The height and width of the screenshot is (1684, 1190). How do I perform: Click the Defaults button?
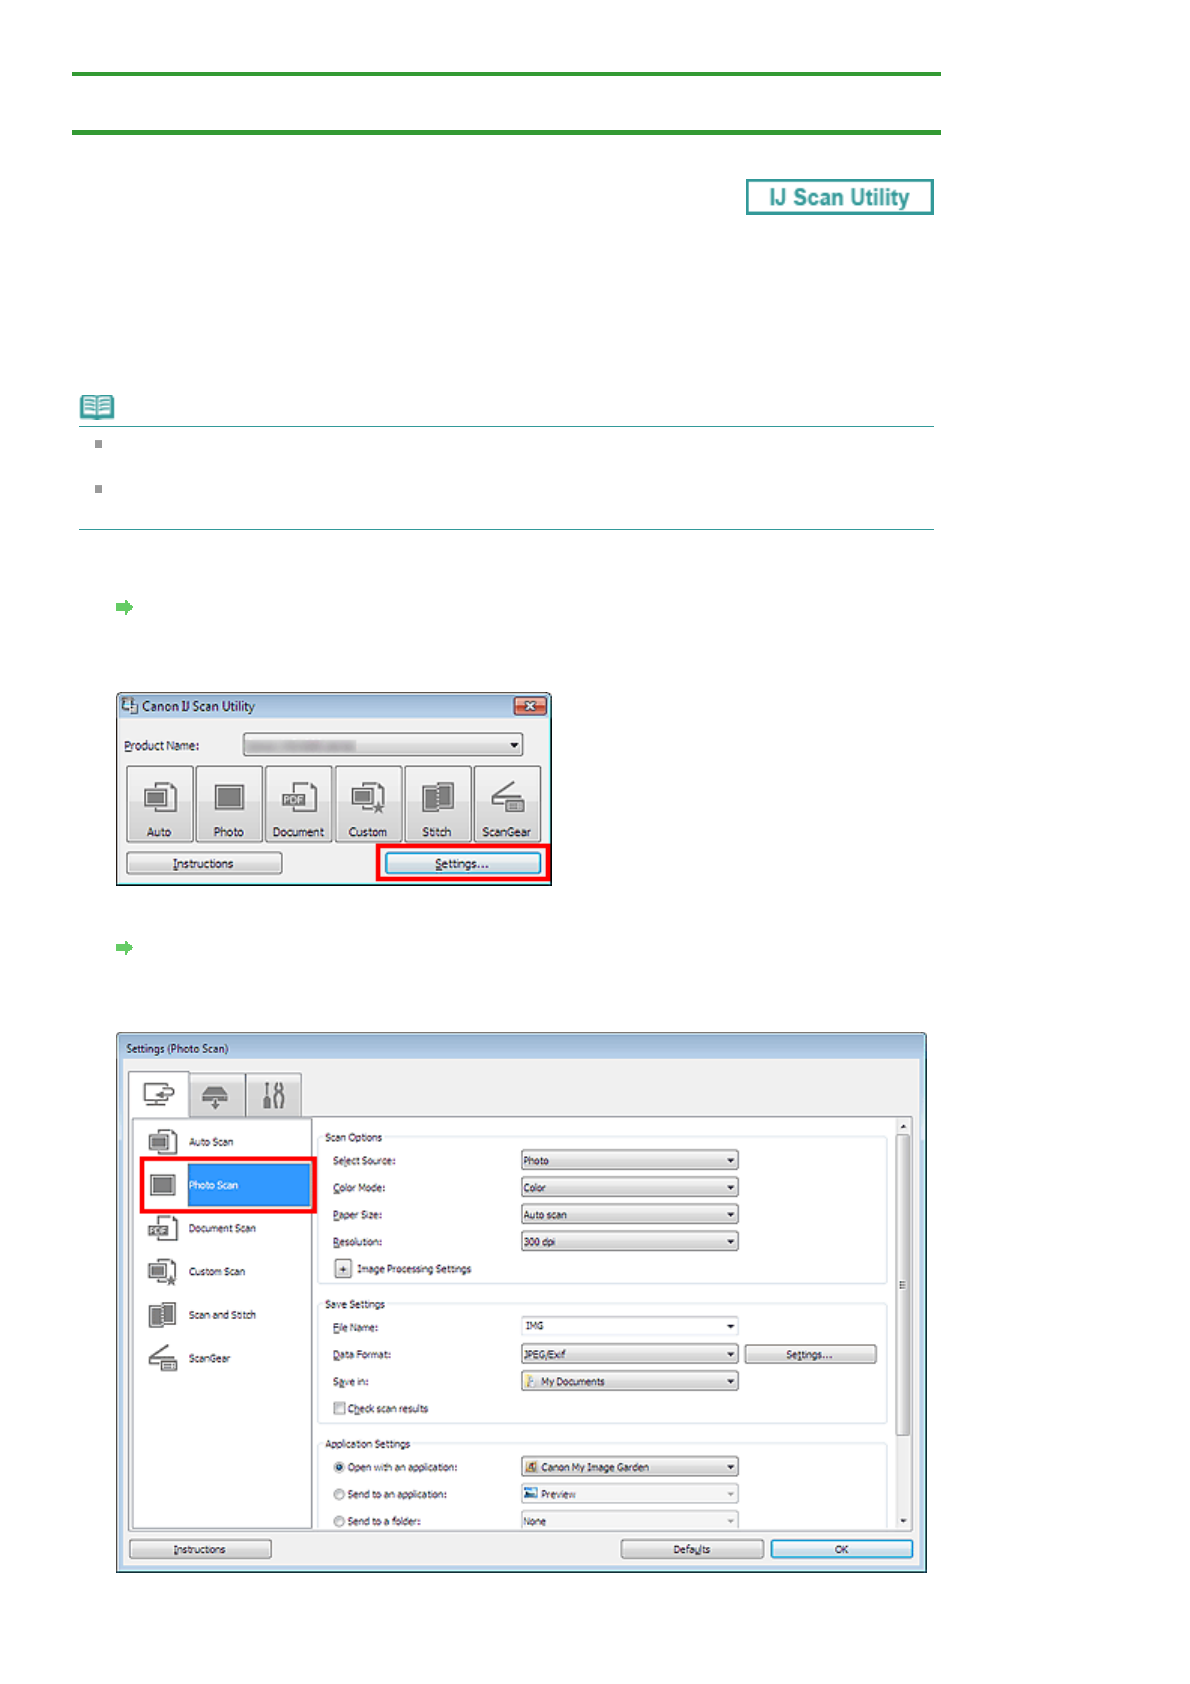[691, 1549]
